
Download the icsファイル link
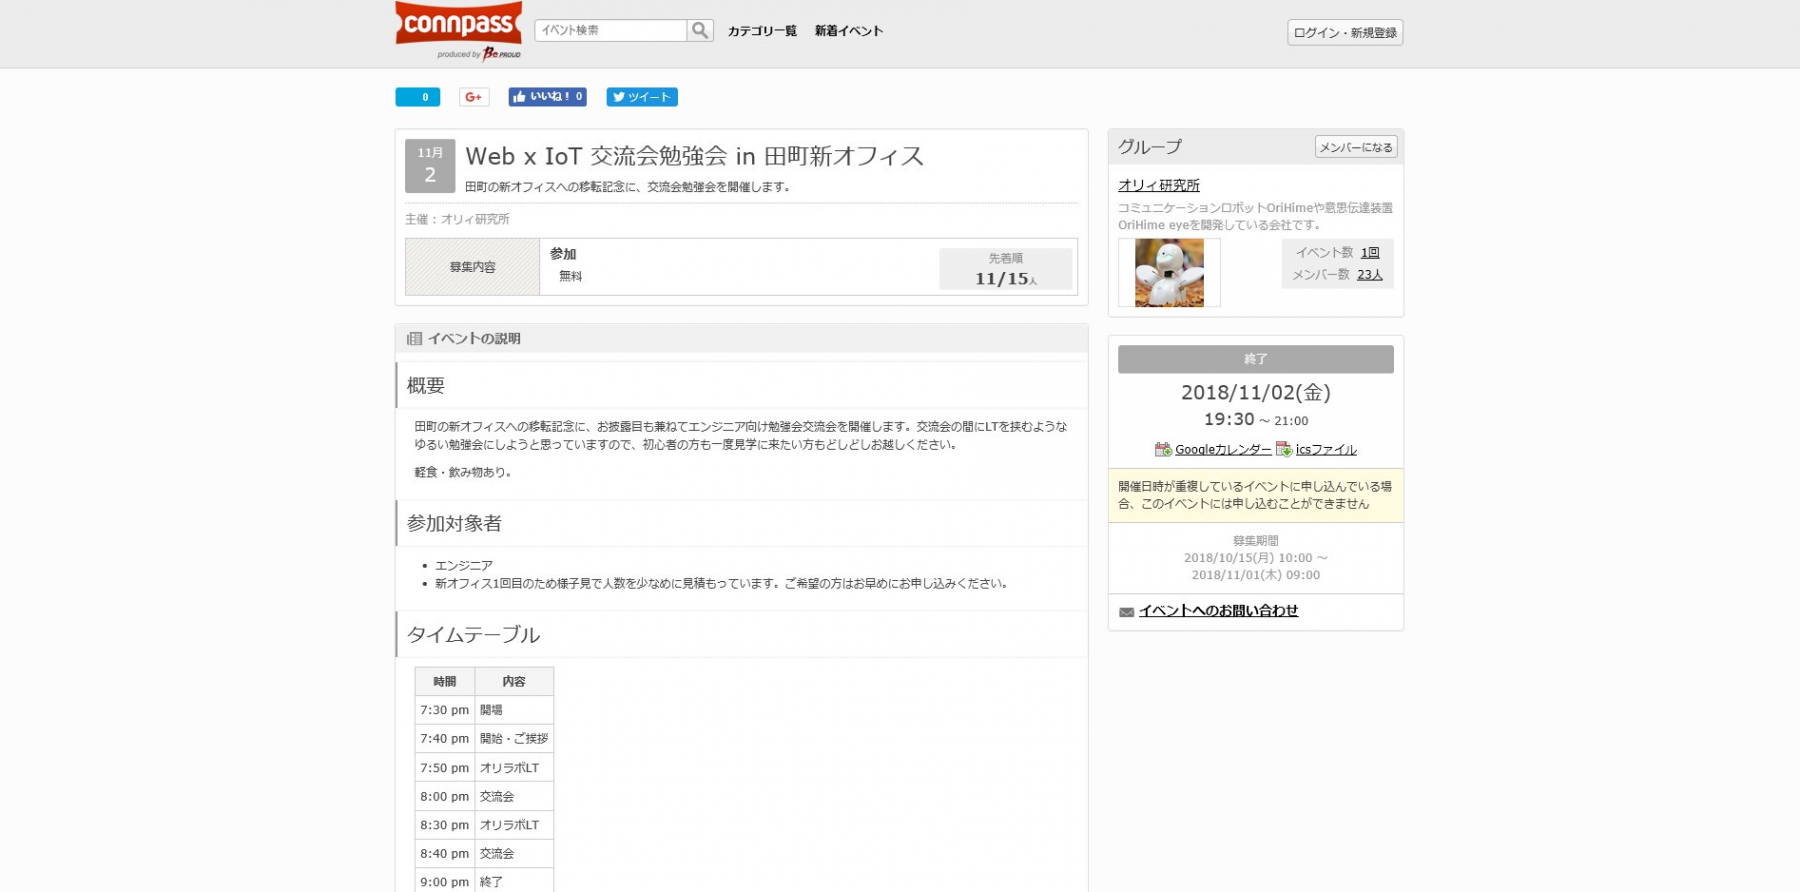click(1326, 450)
